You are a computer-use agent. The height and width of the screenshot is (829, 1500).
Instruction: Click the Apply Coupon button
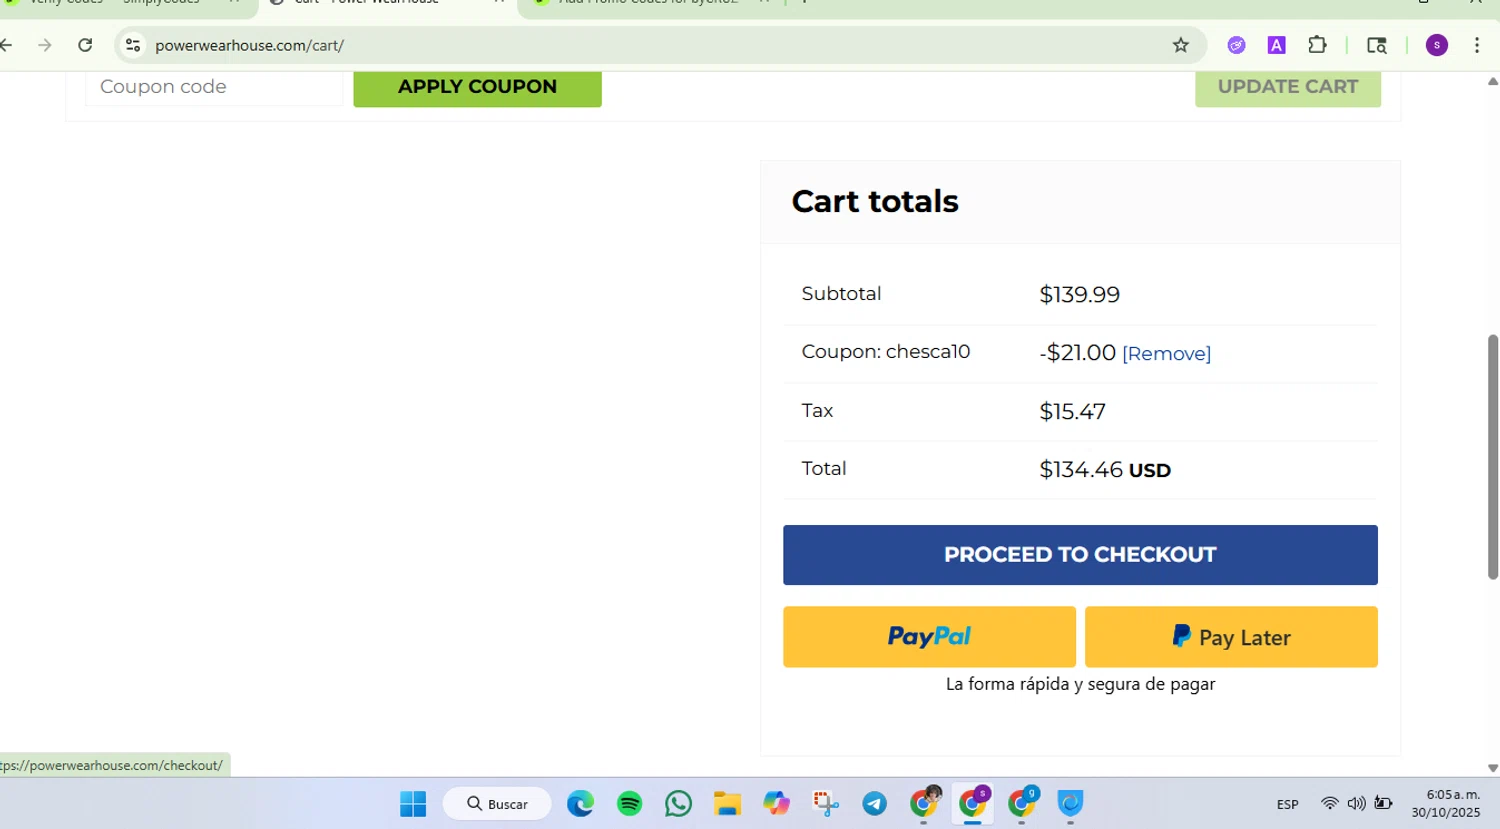(x=477, y=87)
